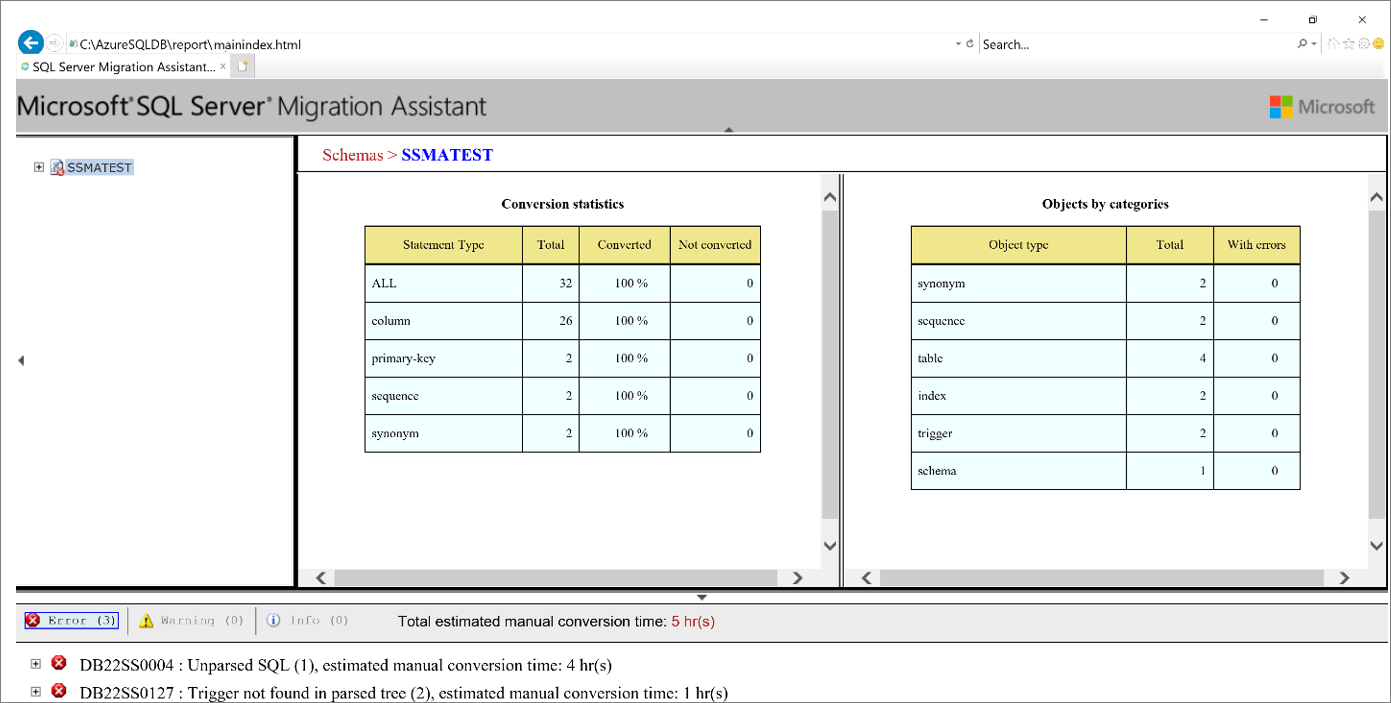Click the browser Home icon
This screenshot has width=1391, height=703.
point(1334,44)
